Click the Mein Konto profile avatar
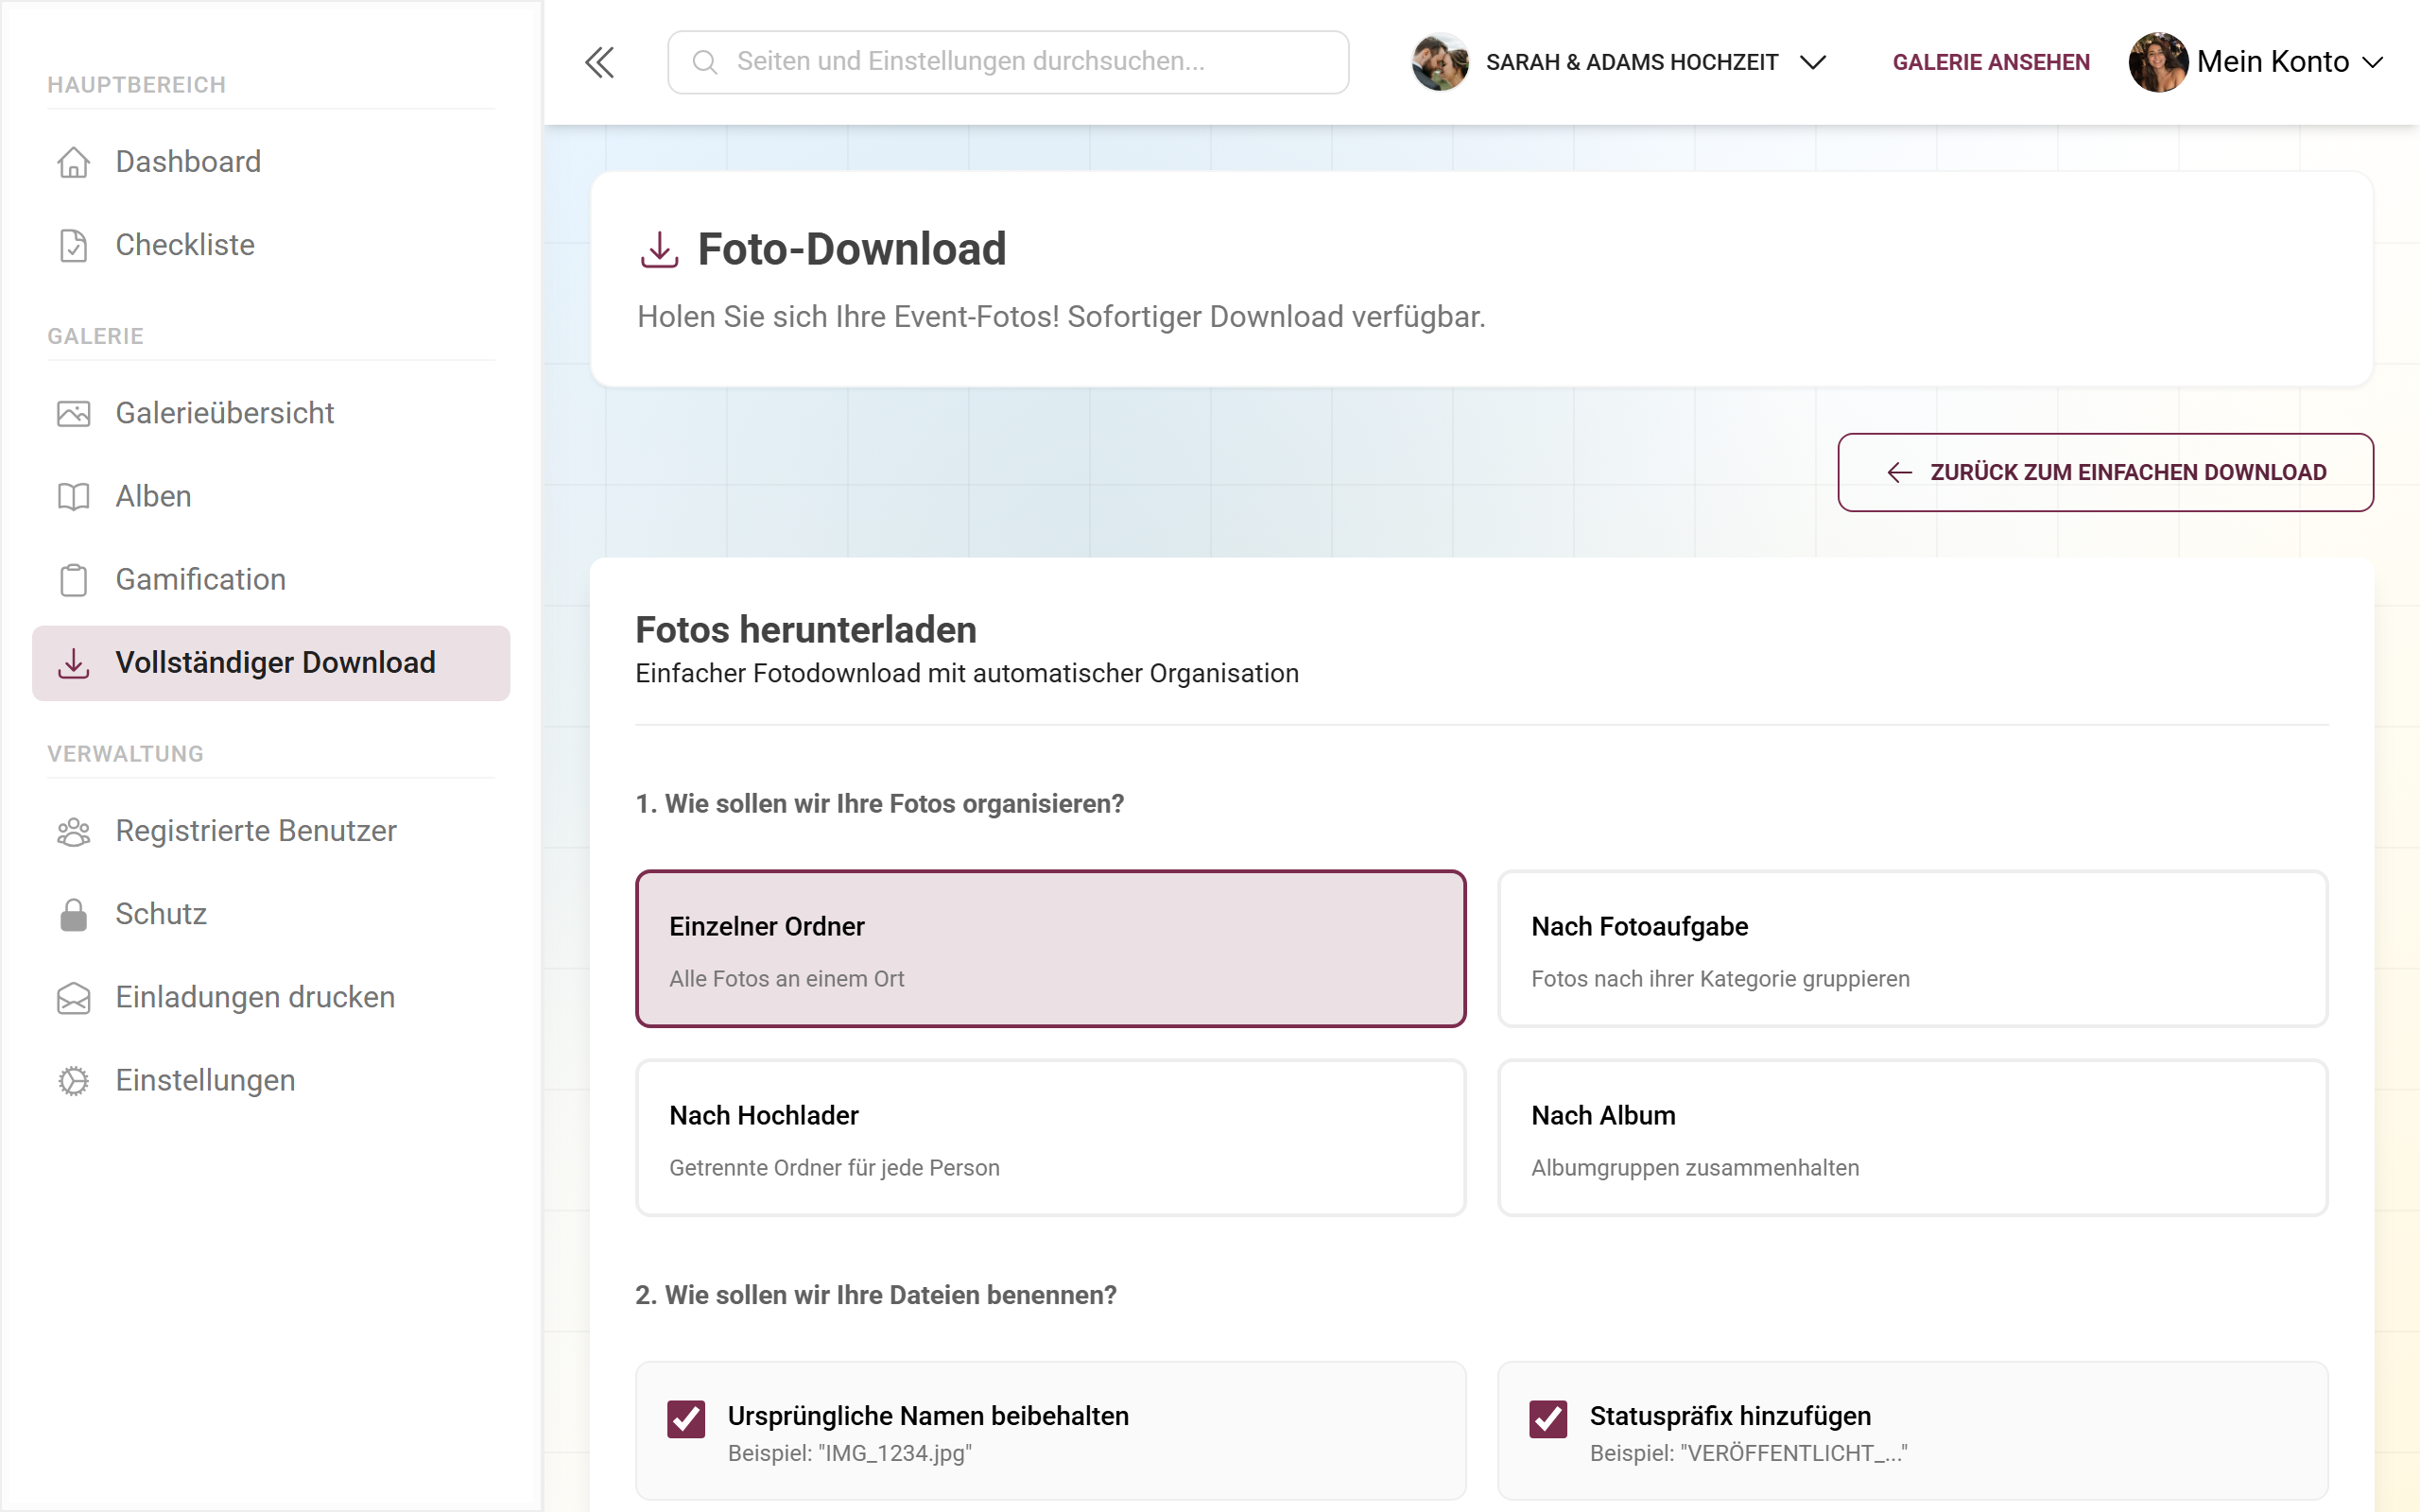Screen dimensions: 2420x1512 click(2158, 62)
